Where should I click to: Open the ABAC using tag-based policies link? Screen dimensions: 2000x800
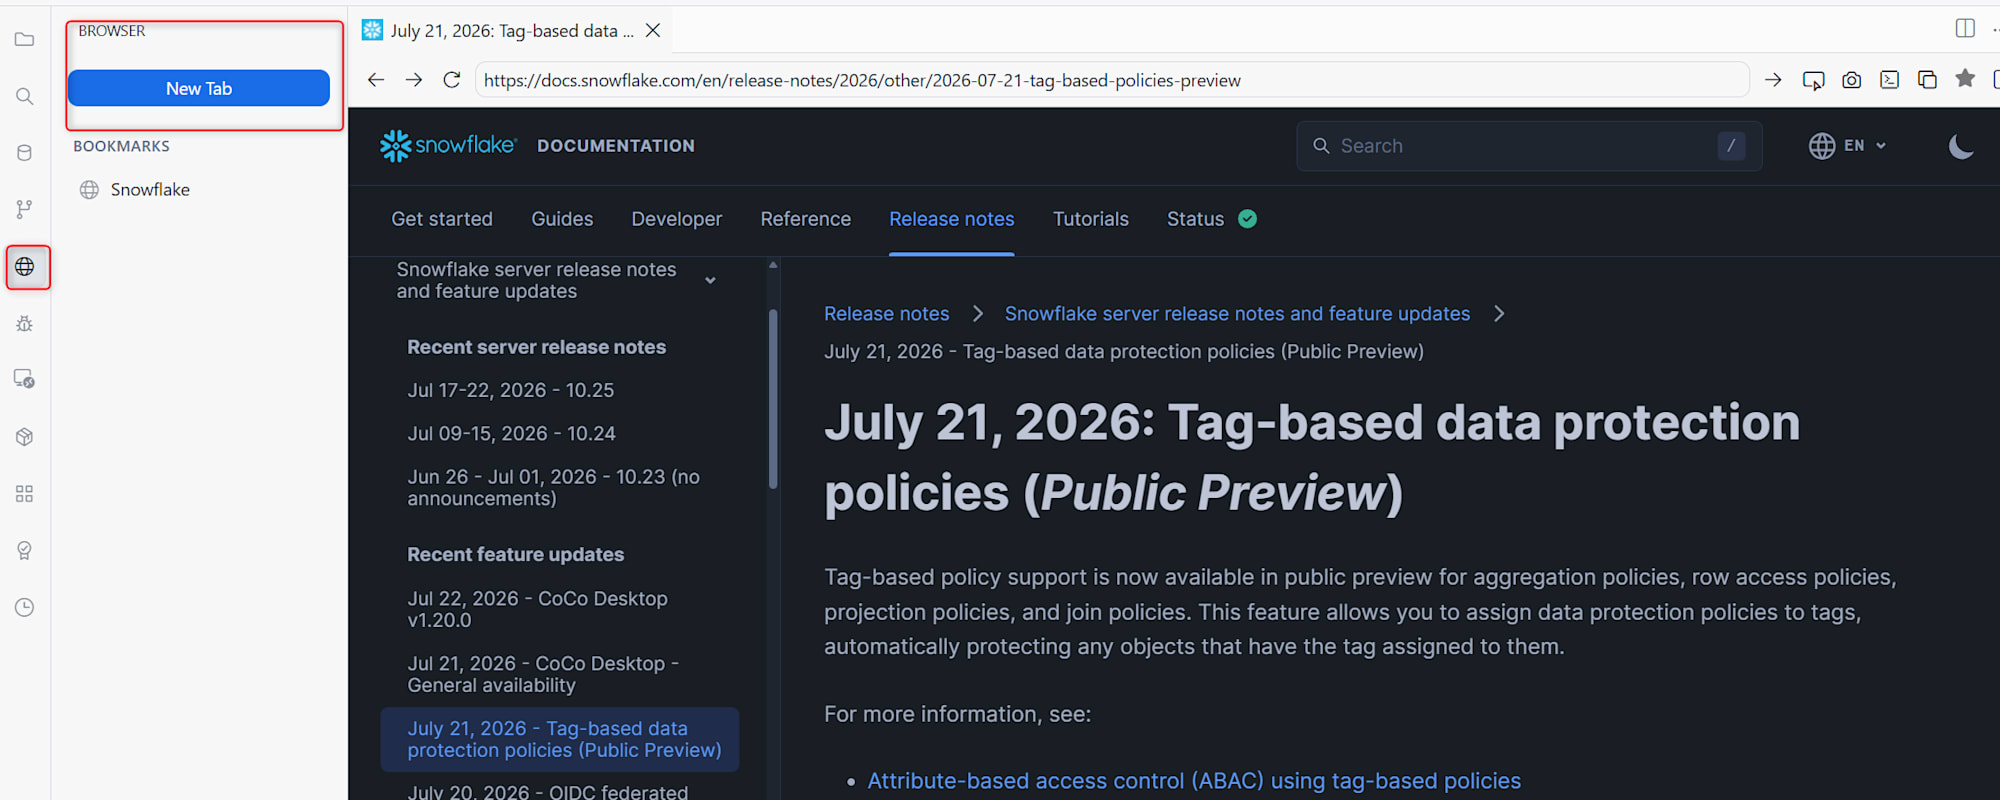[x=1194, y=781]
